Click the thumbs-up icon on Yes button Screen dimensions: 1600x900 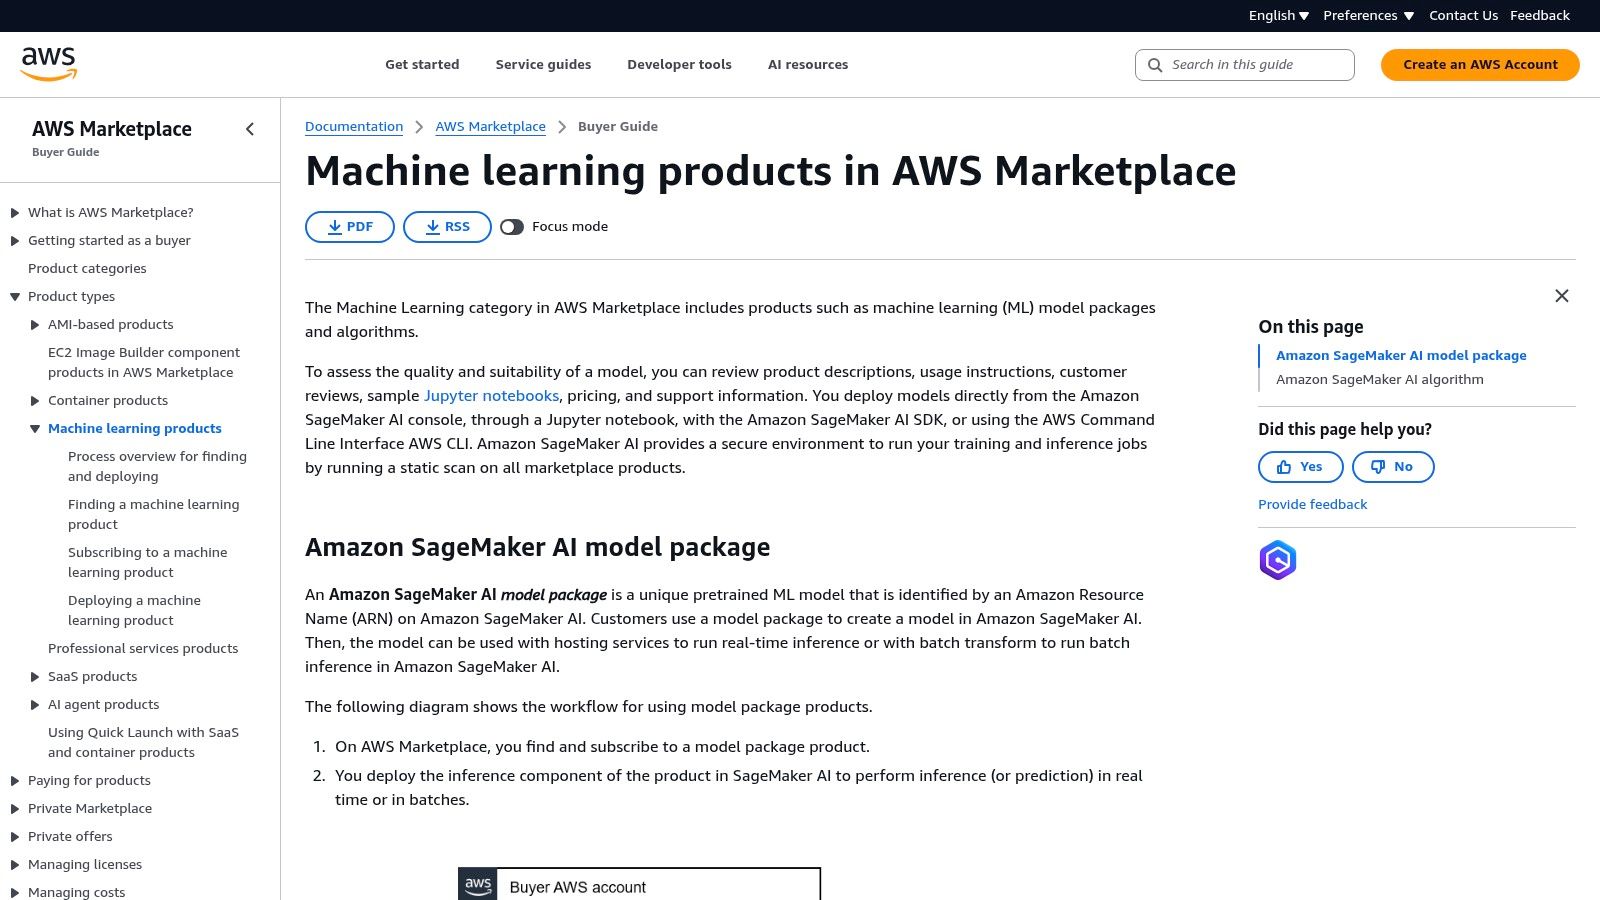[1286, 466]
